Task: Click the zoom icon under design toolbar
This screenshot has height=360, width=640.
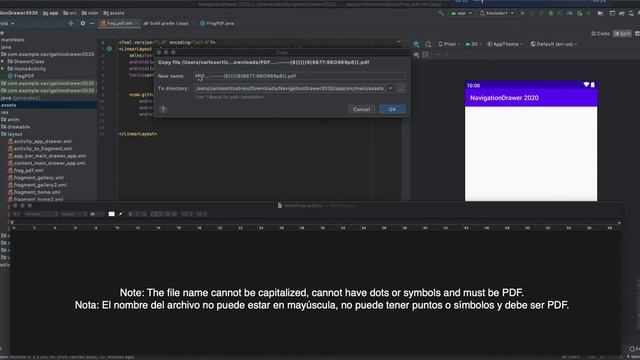Action: pos(416,54)
